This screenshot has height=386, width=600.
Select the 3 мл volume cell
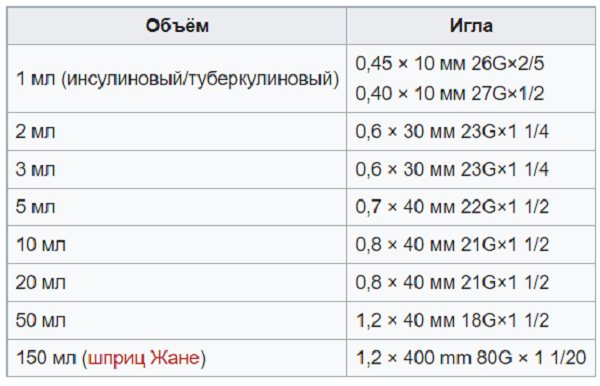[177, 169]
